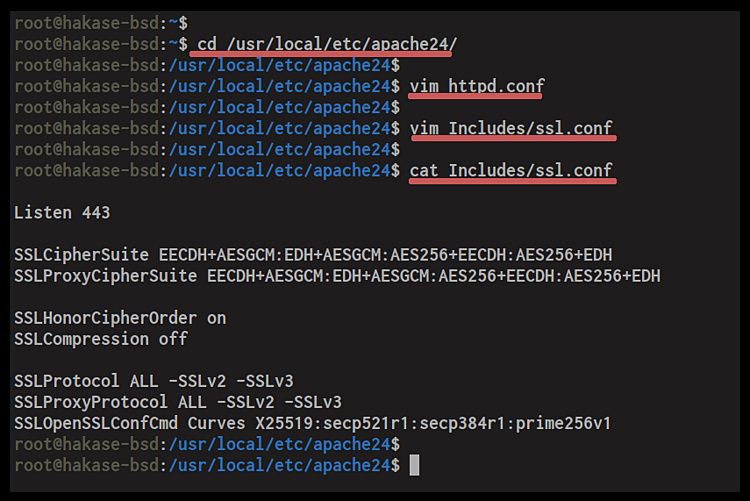
Task: Select the 'vim Includes/ssl.conf' command
Action: pyautogui.click(x=511, y=128)
